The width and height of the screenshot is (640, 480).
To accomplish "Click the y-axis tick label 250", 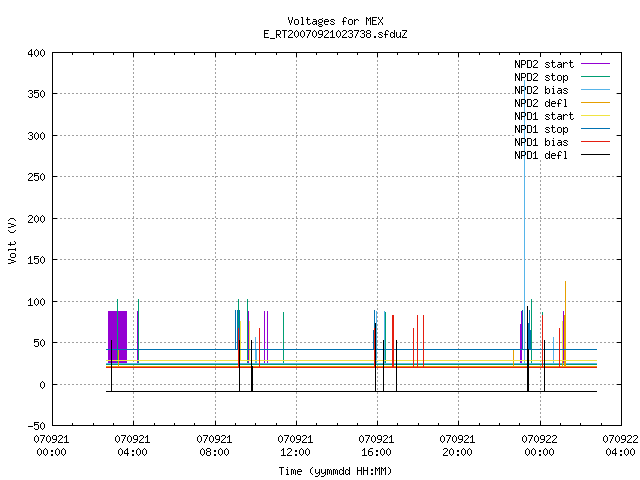I will tap(36, 177).
